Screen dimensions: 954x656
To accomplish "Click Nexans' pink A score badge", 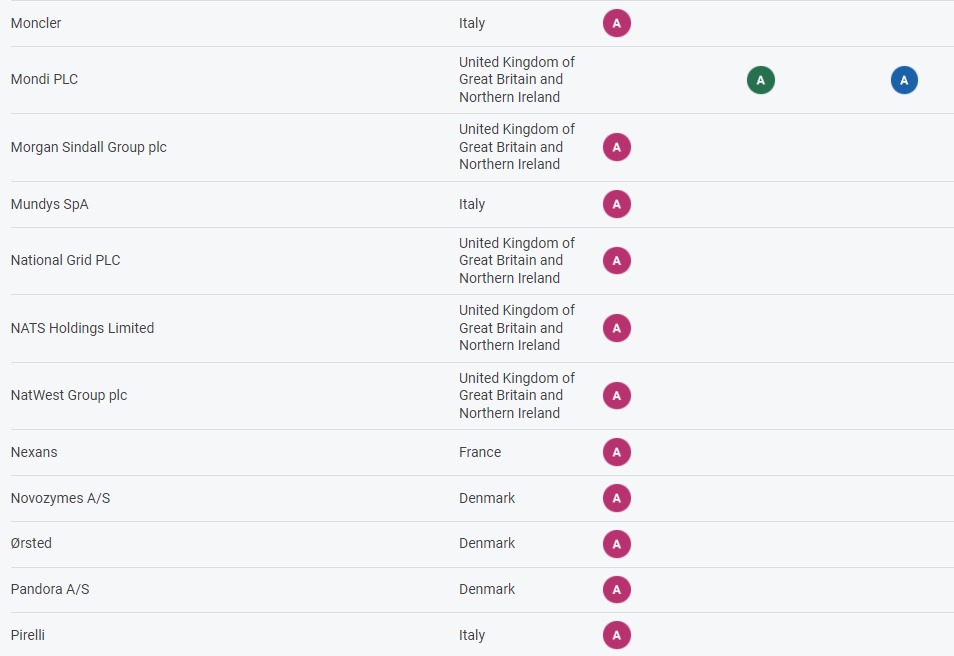I will coord(616,452).
